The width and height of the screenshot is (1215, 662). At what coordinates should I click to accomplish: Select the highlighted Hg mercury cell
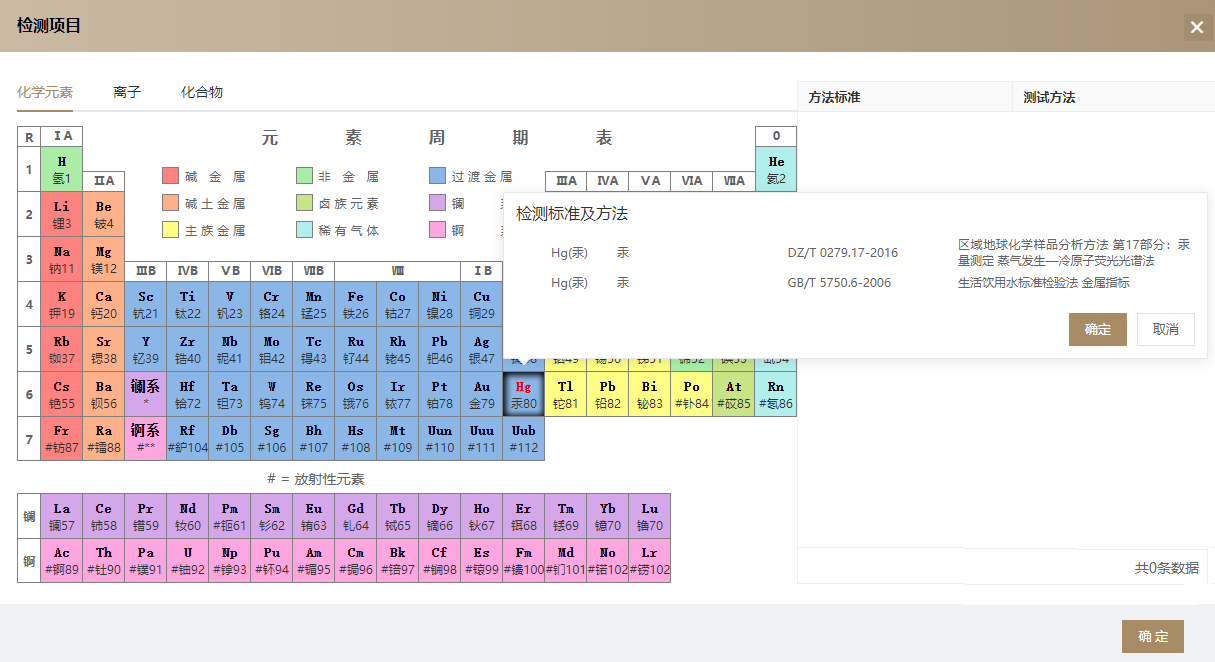click(524, 395)
